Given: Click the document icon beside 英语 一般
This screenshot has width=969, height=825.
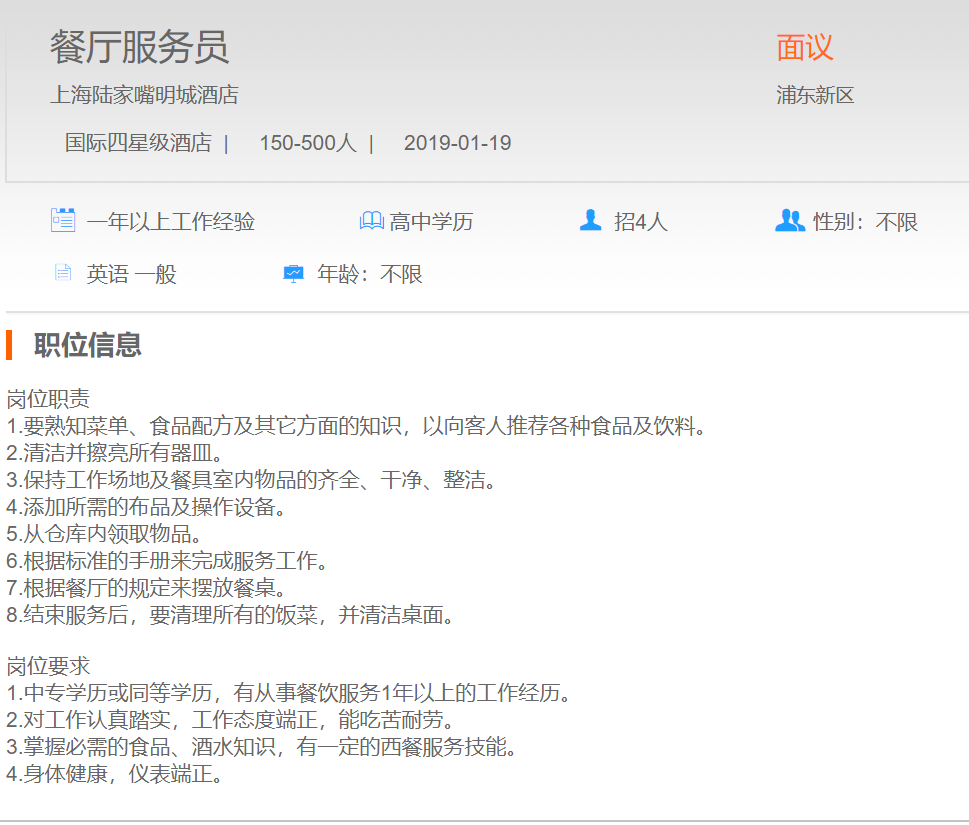Looking at the screenshot, I should 63,273.
